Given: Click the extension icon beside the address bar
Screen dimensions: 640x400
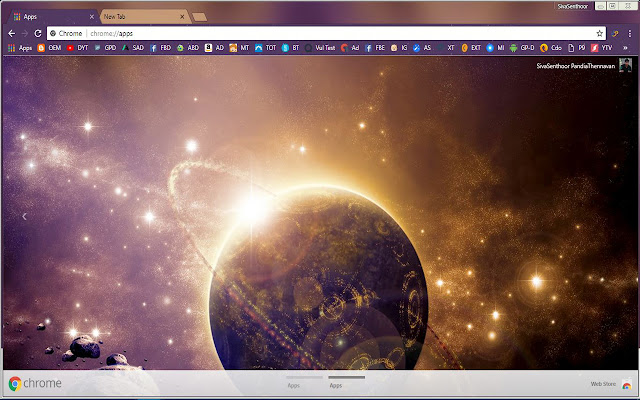Looking at the screenshot, I should [615, 33].
